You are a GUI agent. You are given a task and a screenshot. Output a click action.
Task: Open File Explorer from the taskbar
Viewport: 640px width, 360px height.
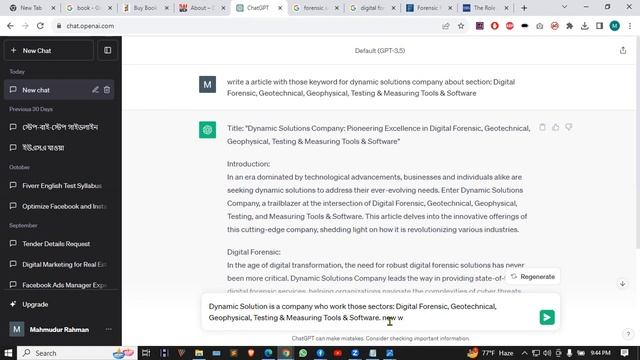[199, 353]
